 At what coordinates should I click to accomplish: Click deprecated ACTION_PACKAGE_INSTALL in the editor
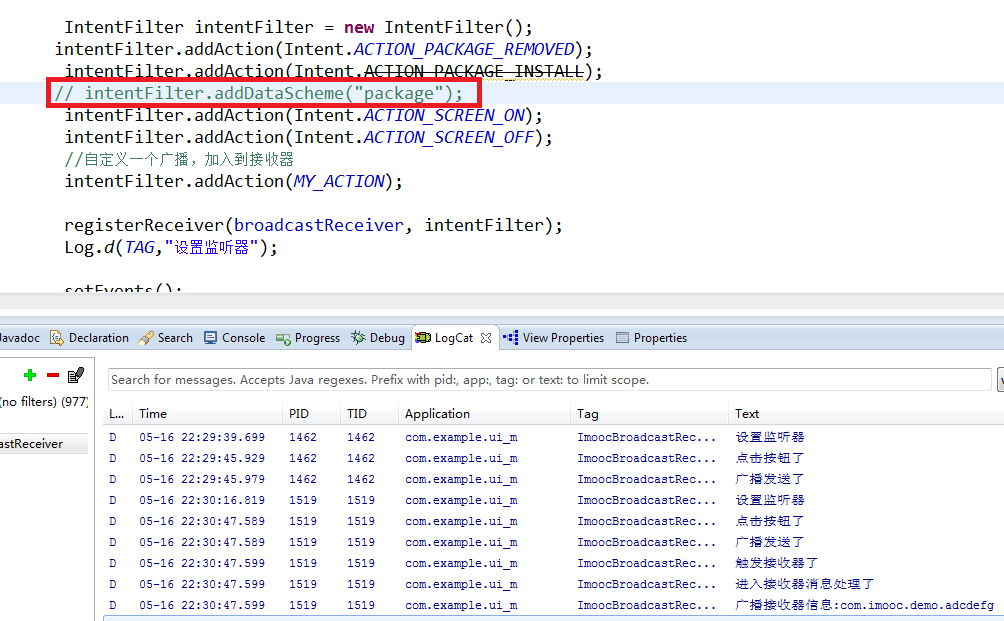point(474,71)
